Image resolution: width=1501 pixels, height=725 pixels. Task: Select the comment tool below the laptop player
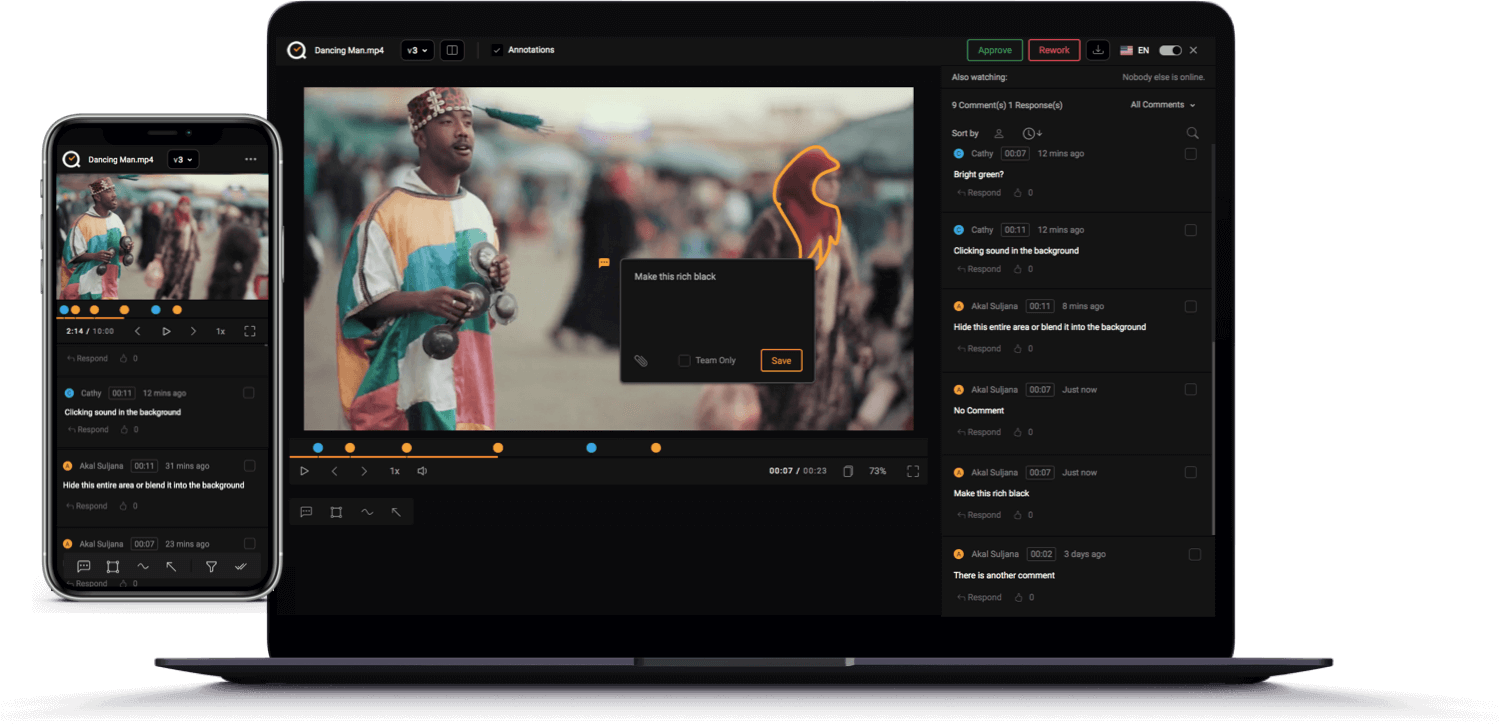coord(306,512)
